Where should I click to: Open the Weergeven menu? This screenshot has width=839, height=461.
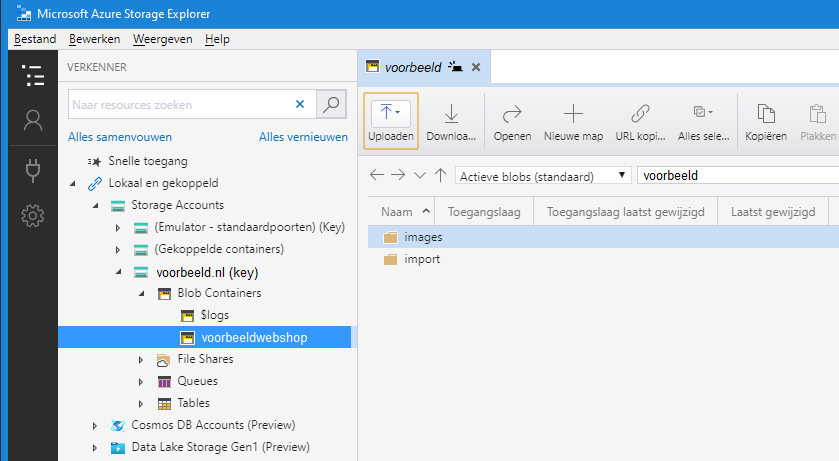click(x=163, y=39)
